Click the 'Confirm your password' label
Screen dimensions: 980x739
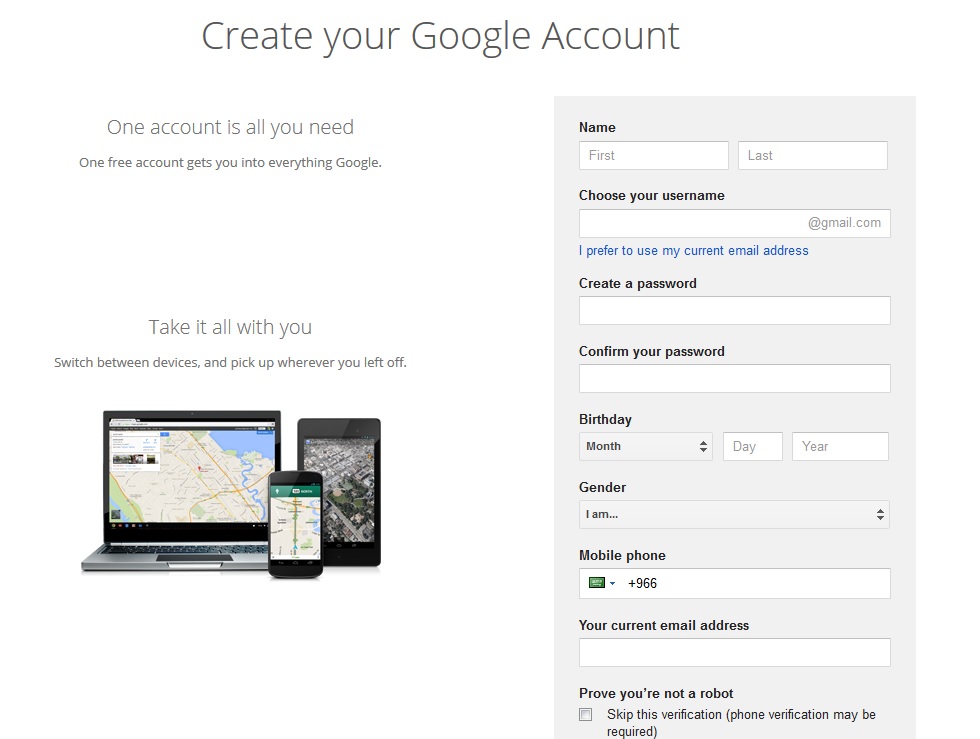(651, 351)
